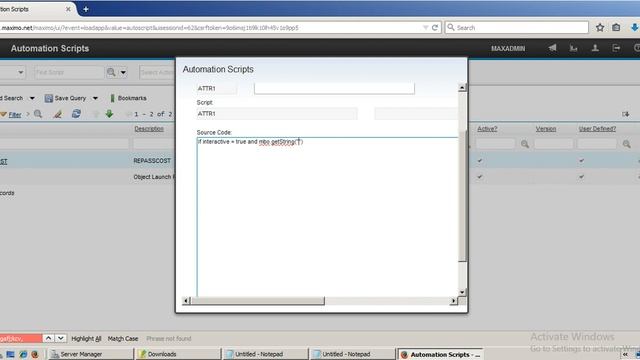Image resolution: width=640 pixels, height=360 pixels.
Task: Expand the Save Query dropdown arrow
Action: pos(95,98)
